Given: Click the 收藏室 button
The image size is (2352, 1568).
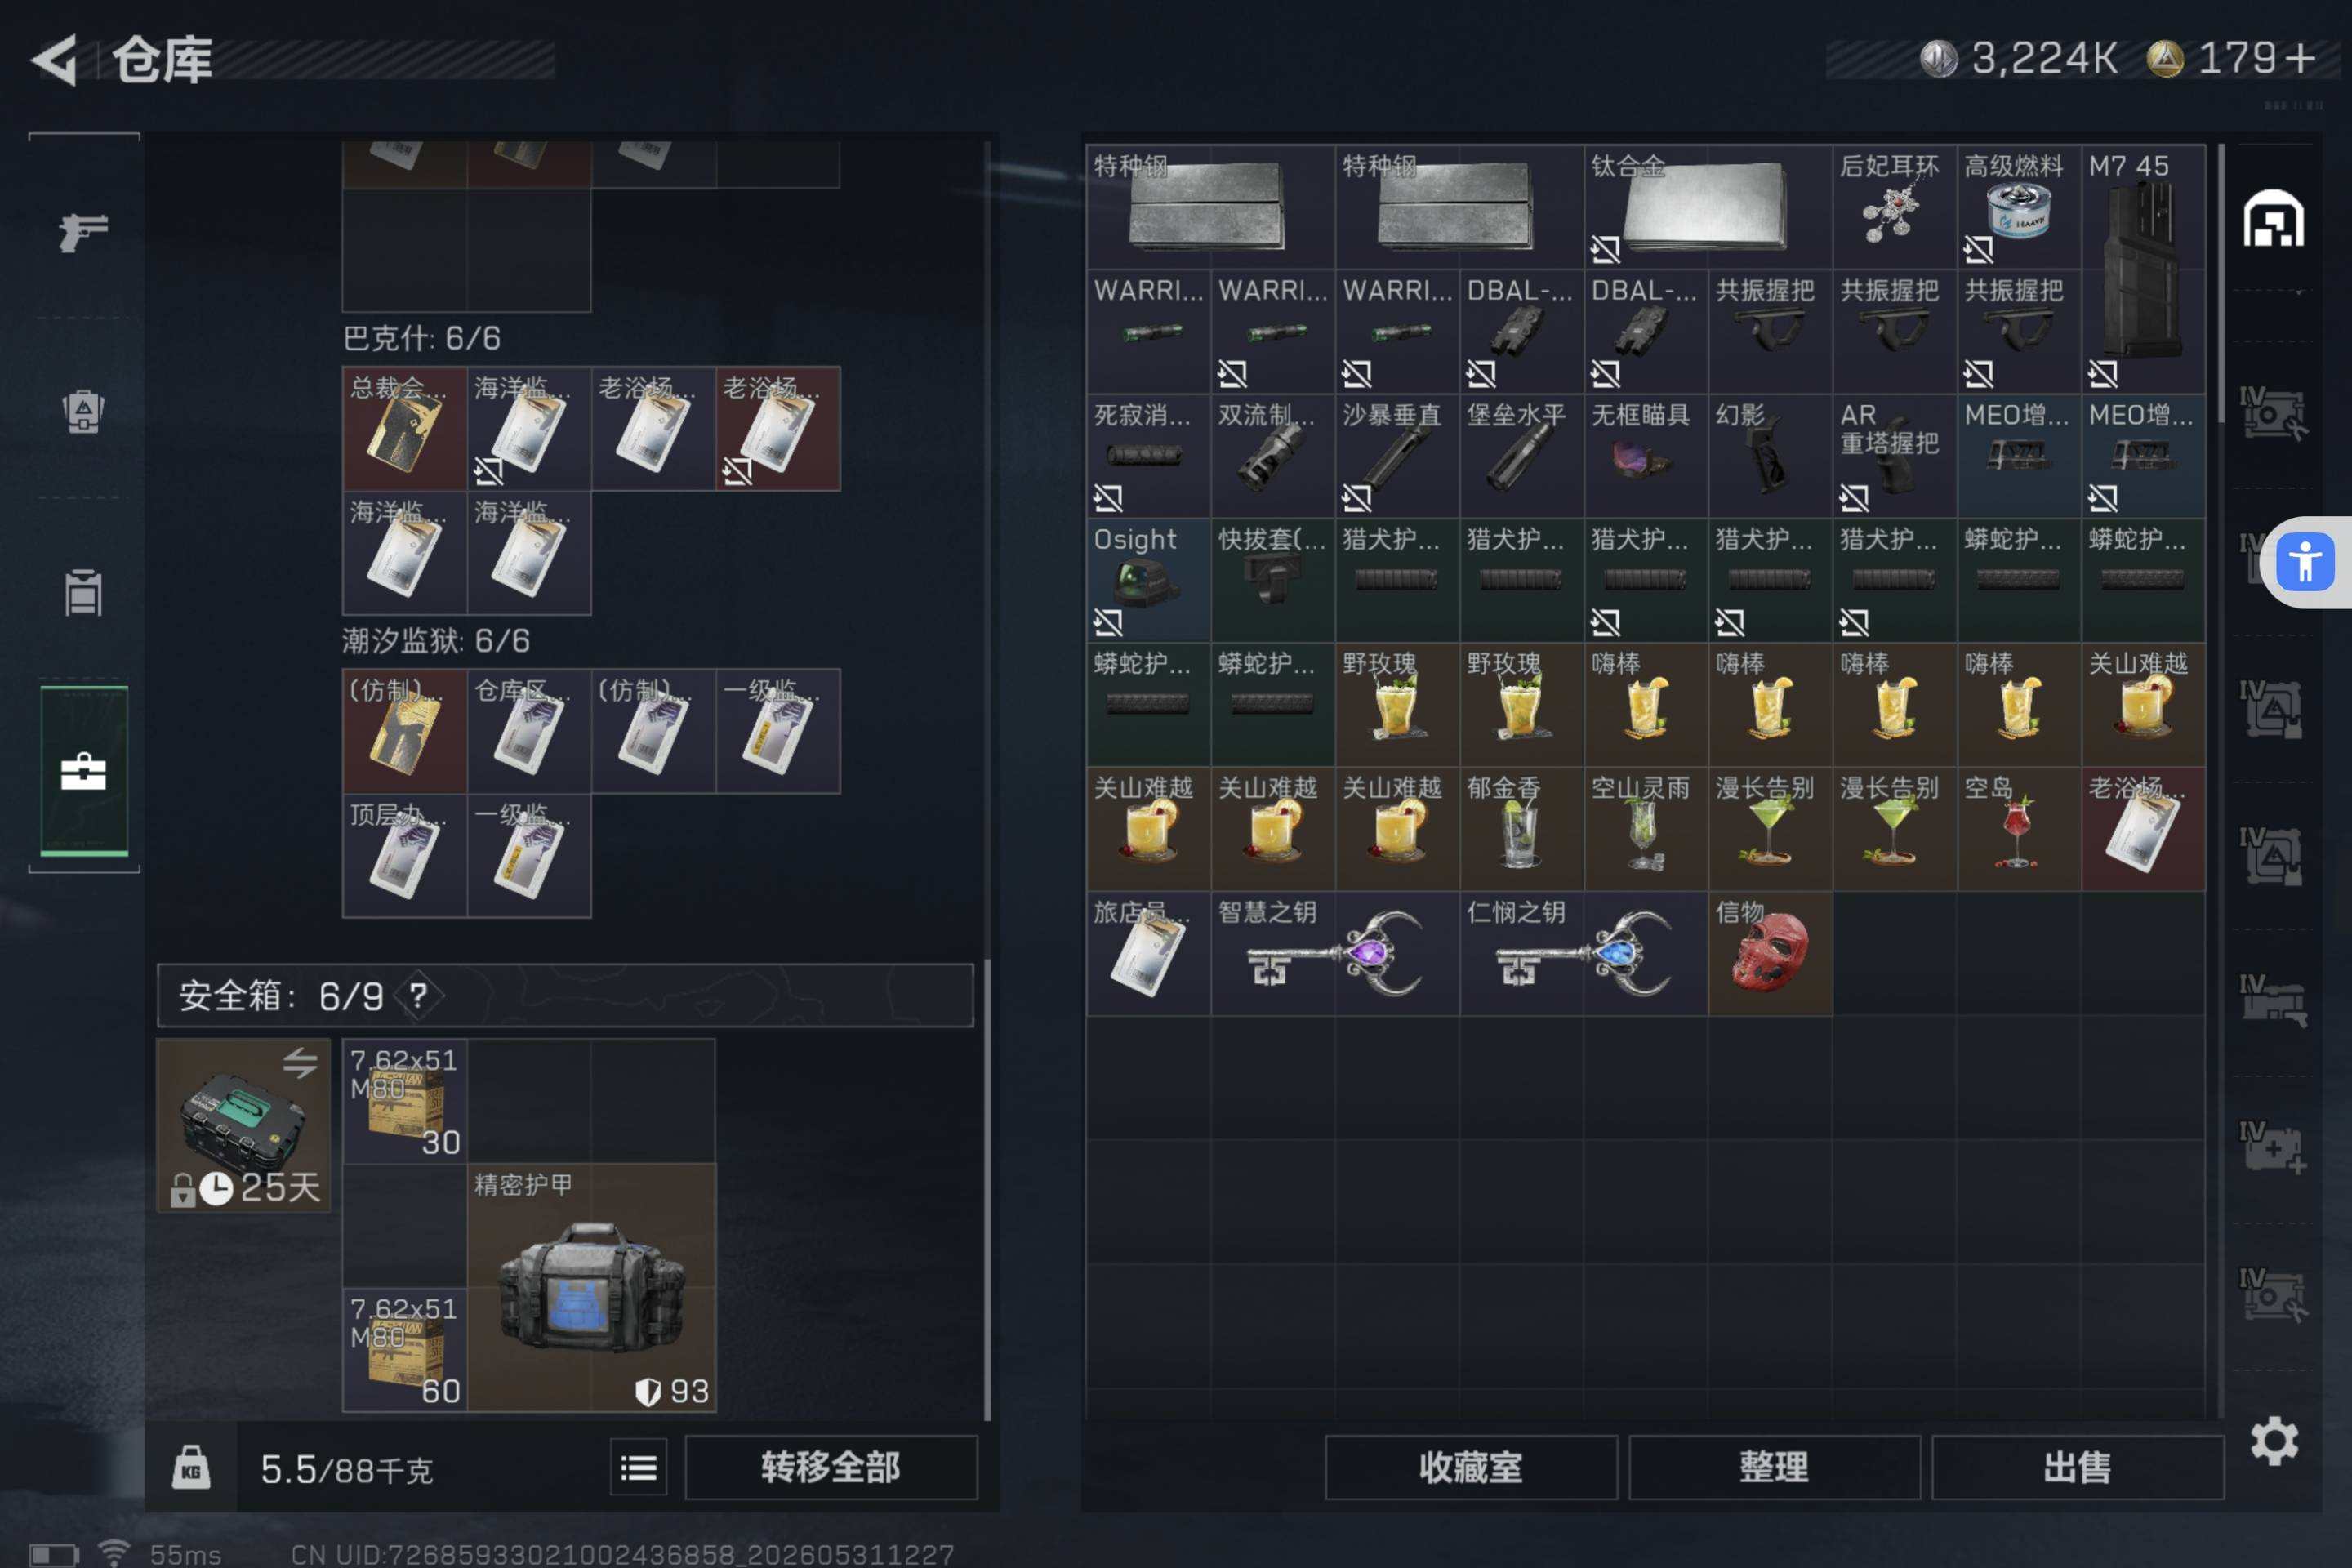Looking at the screenshot, I should coord(1471,1467).
